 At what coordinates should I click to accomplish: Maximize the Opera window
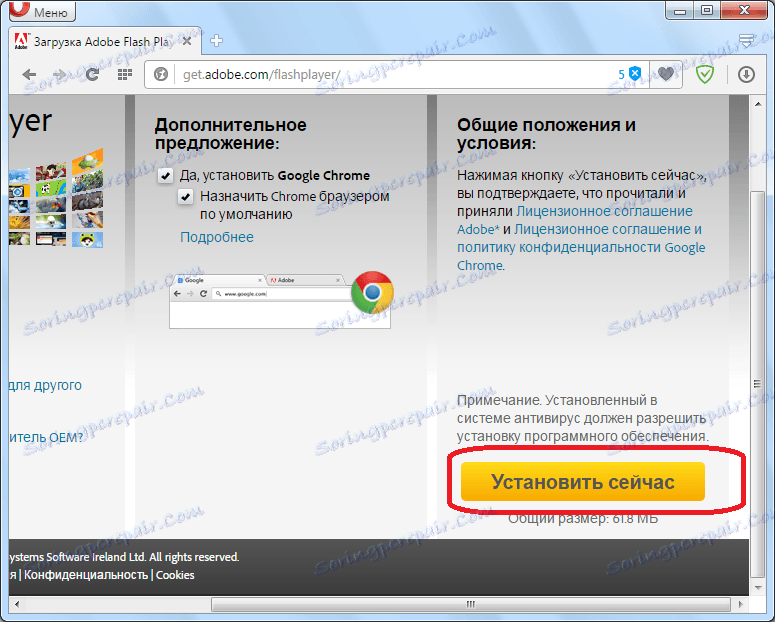tap(707, 10)
